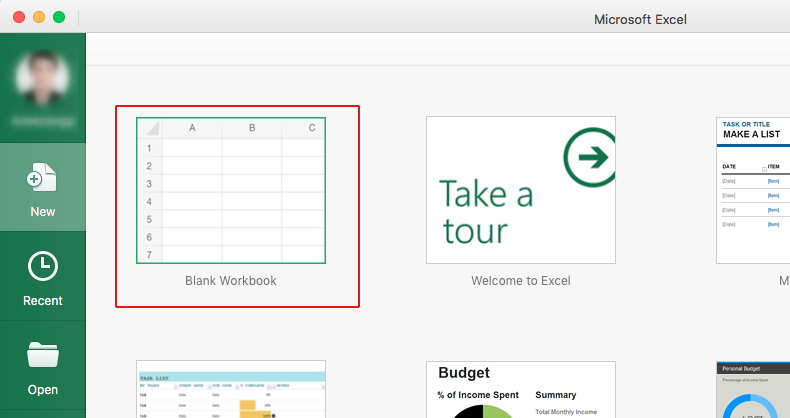Open the Budget template with pie chart
The width and height of the screenshot is (790, 418).
point(521,390)
